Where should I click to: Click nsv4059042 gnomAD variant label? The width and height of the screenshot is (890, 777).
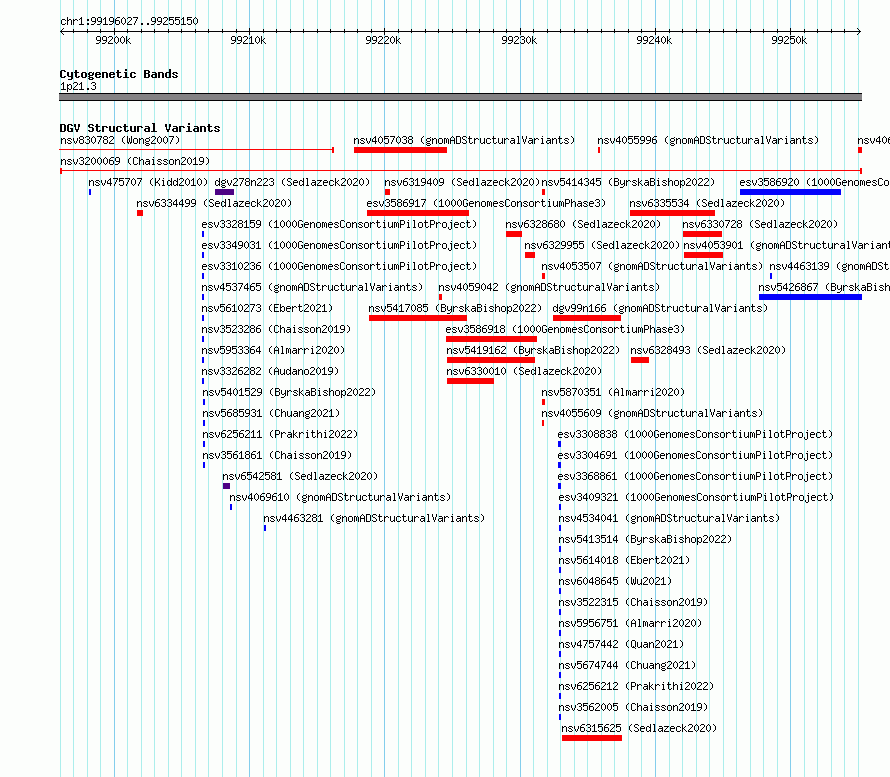pos(549,287)
